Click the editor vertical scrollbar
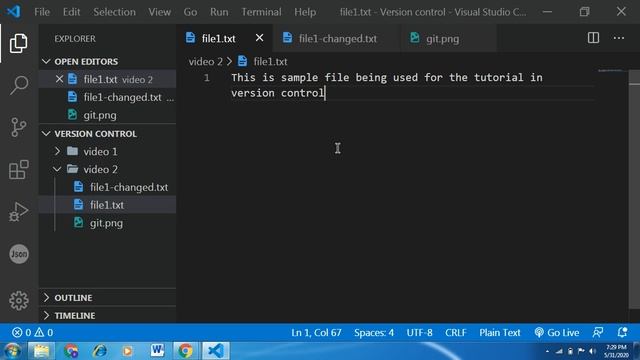The width and height of the screenshot is (640, 360). [634, 189]
